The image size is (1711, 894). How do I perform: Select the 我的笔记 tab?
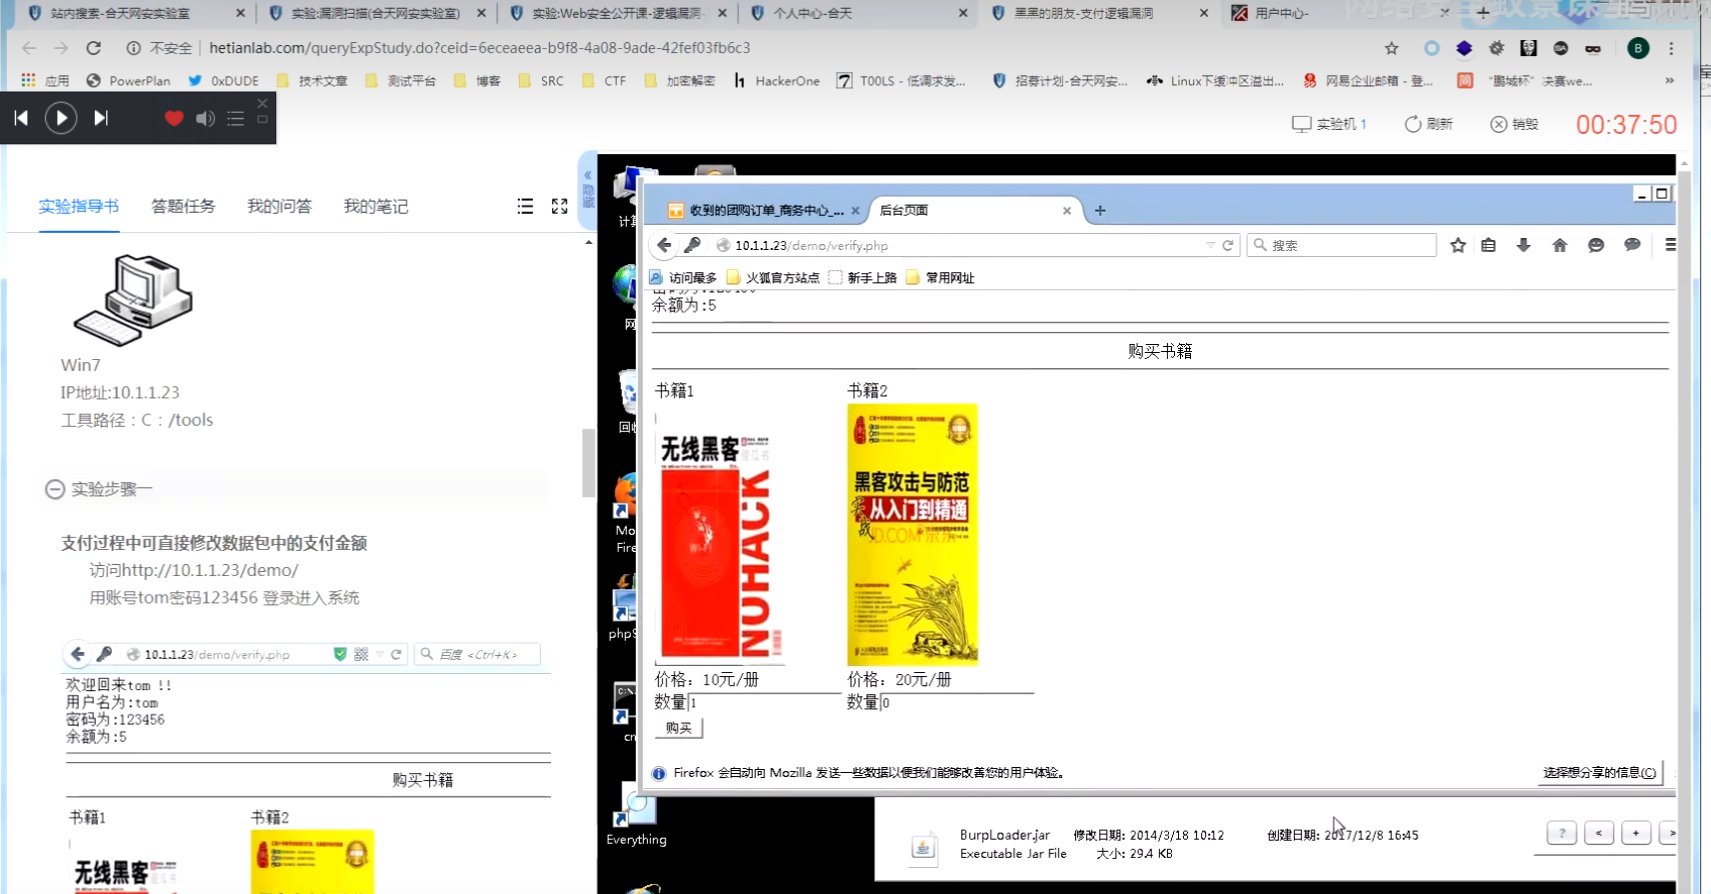(x=376, y=206)
